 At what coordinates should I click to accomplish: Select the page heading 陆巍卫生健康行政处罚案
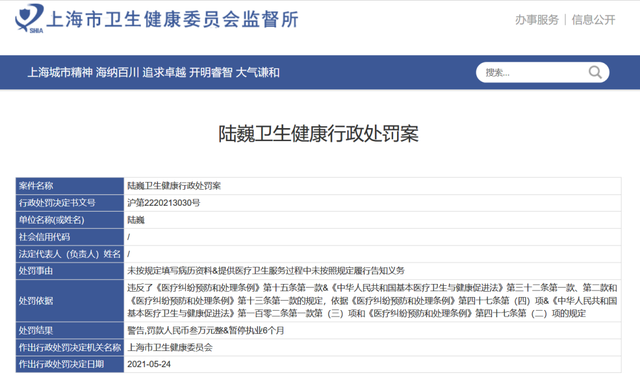point(318,134)
